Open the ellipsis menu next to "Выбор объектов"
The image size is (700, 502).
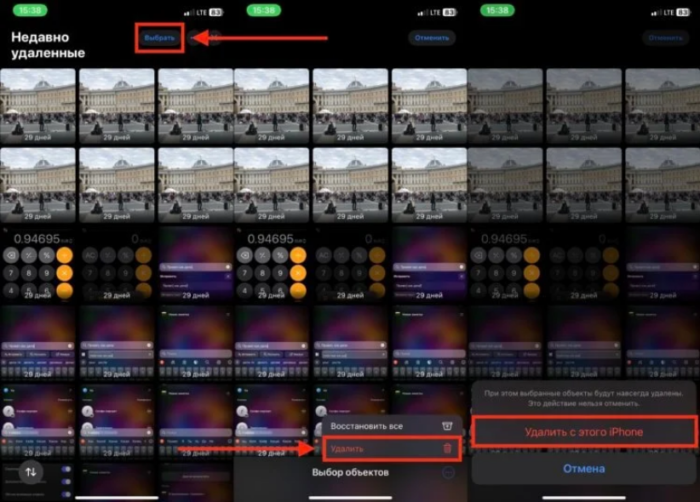[x=447, y=472]
